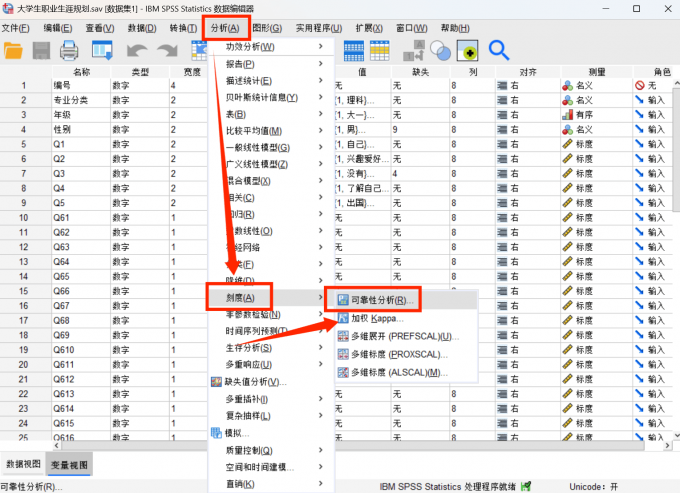Click missing value cell 9 in 性别 row

tap(420, 130)
